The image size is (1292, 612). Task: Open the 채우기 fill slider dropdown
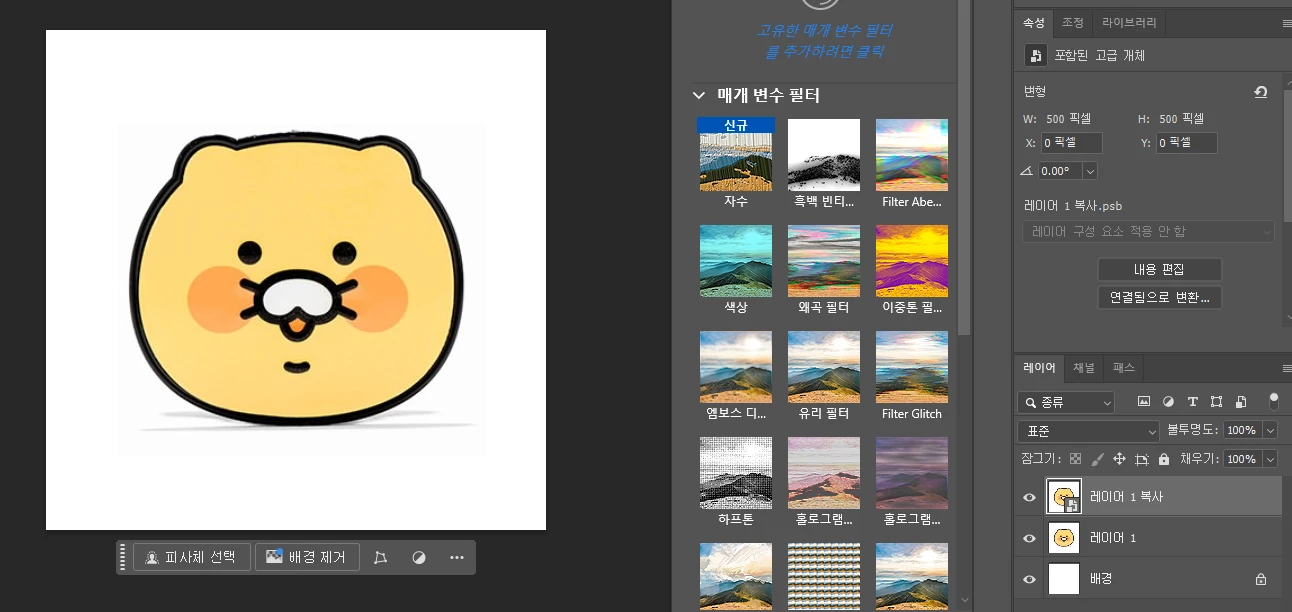(x=1271, y=459)
